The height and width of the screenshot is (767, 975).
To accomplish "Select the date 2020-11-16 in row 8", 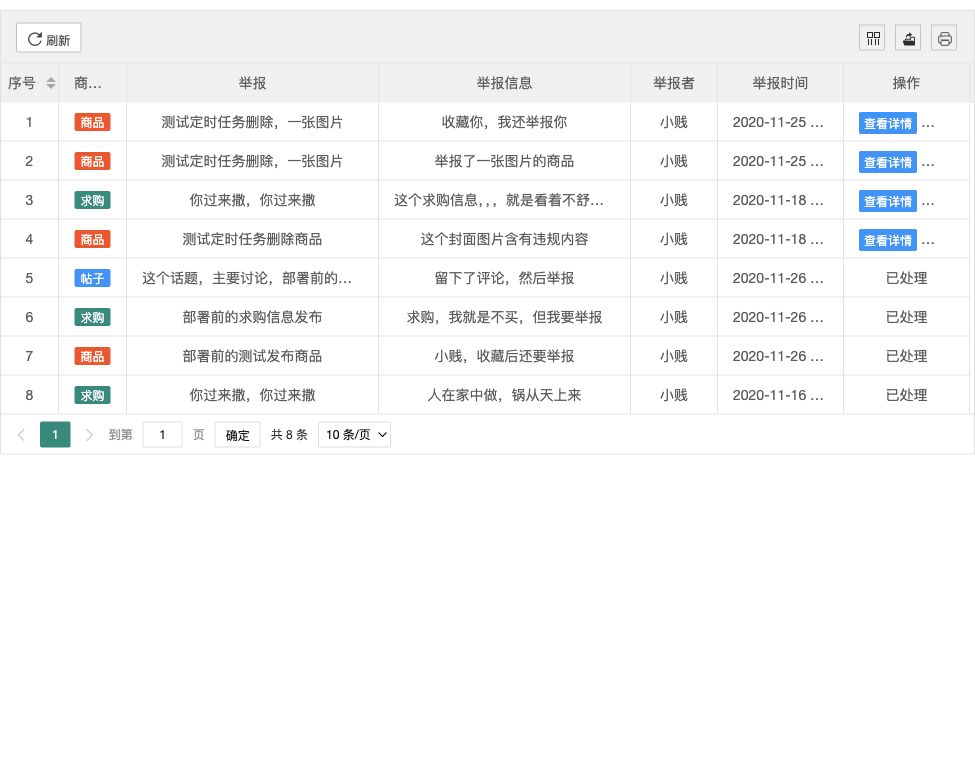I will (778, 395).
